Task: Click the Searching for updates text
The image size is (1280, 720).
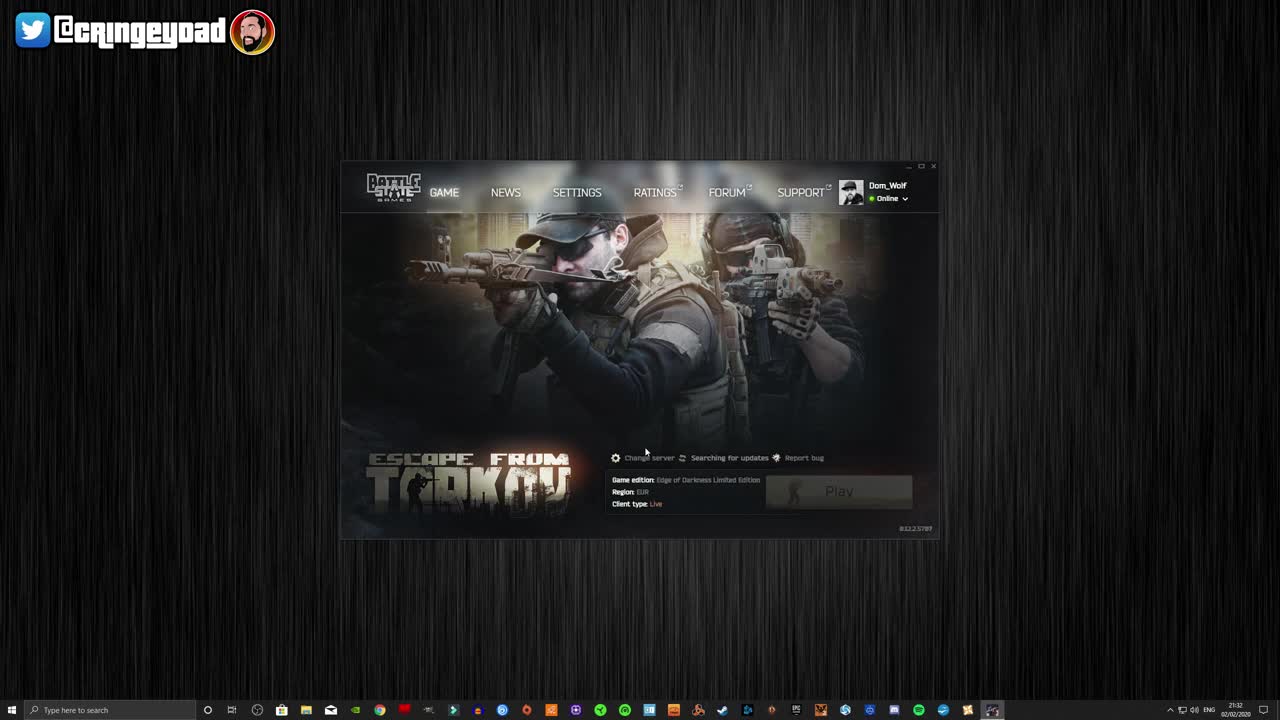Action: 730,458
